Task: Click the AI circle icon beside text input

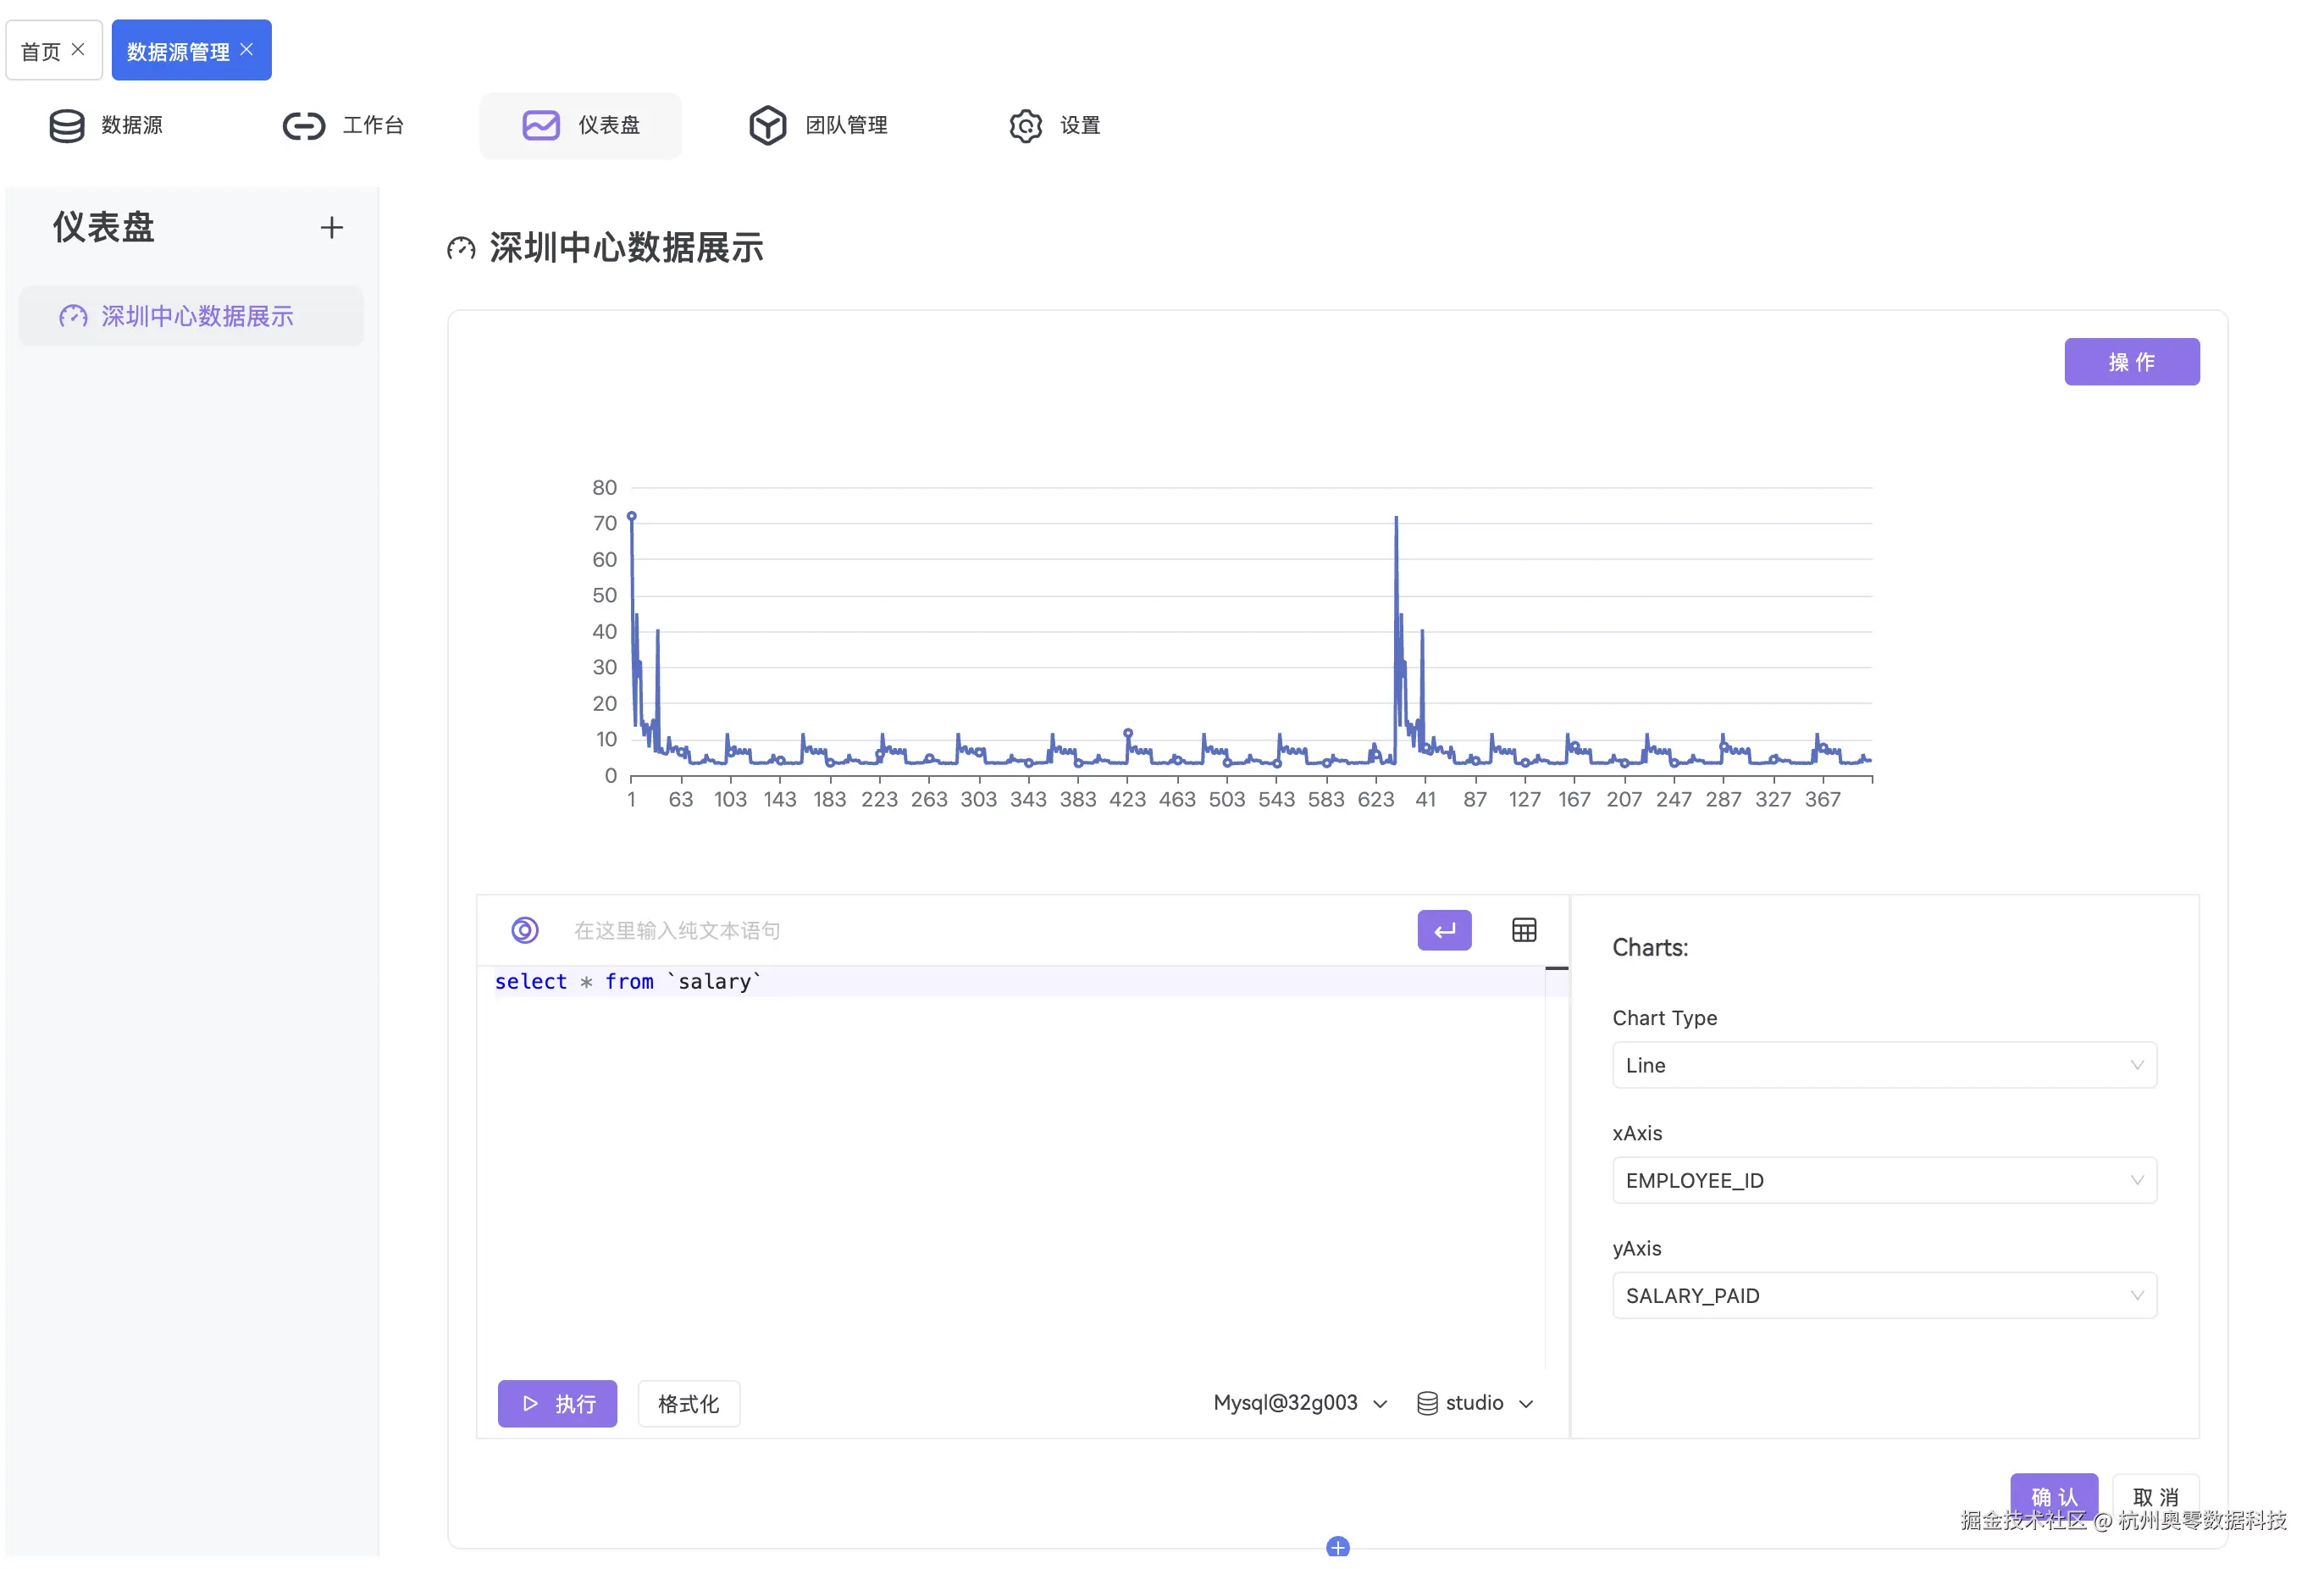Action: (525, 930)
